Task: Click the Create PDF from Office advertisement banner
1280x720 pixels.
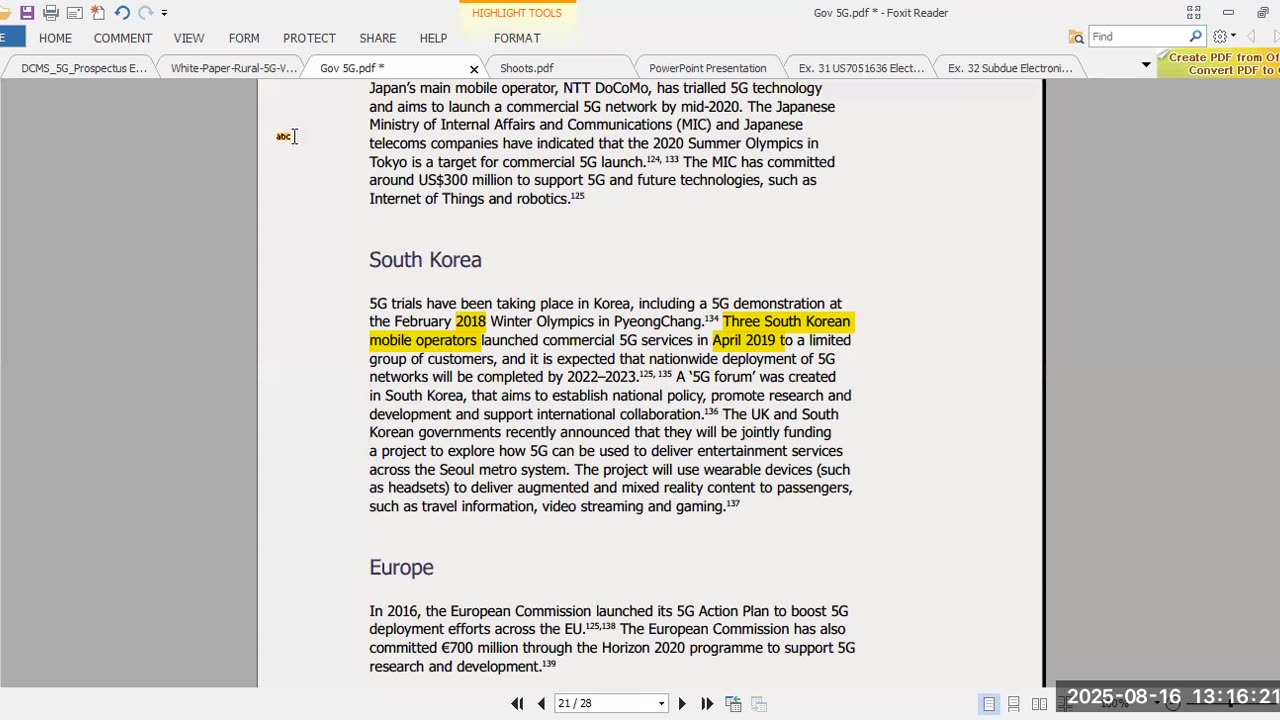Action: [x=1219, y=64]
